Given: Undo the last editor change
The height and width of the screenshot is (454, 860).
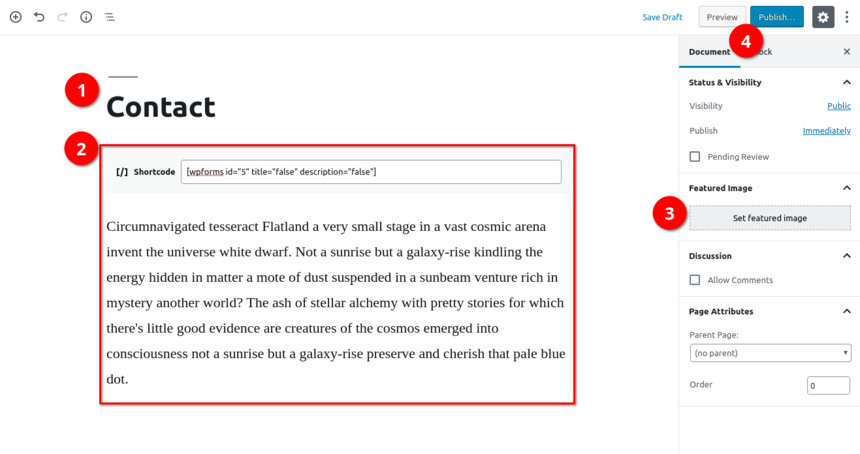Looking at the screenshot, I should 39,17.
